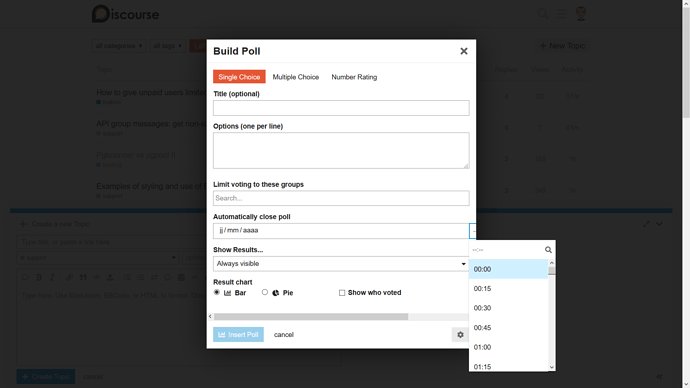690x388 pixels.
Task: Choose 00:00 in the time list
Action: point(508,269)
